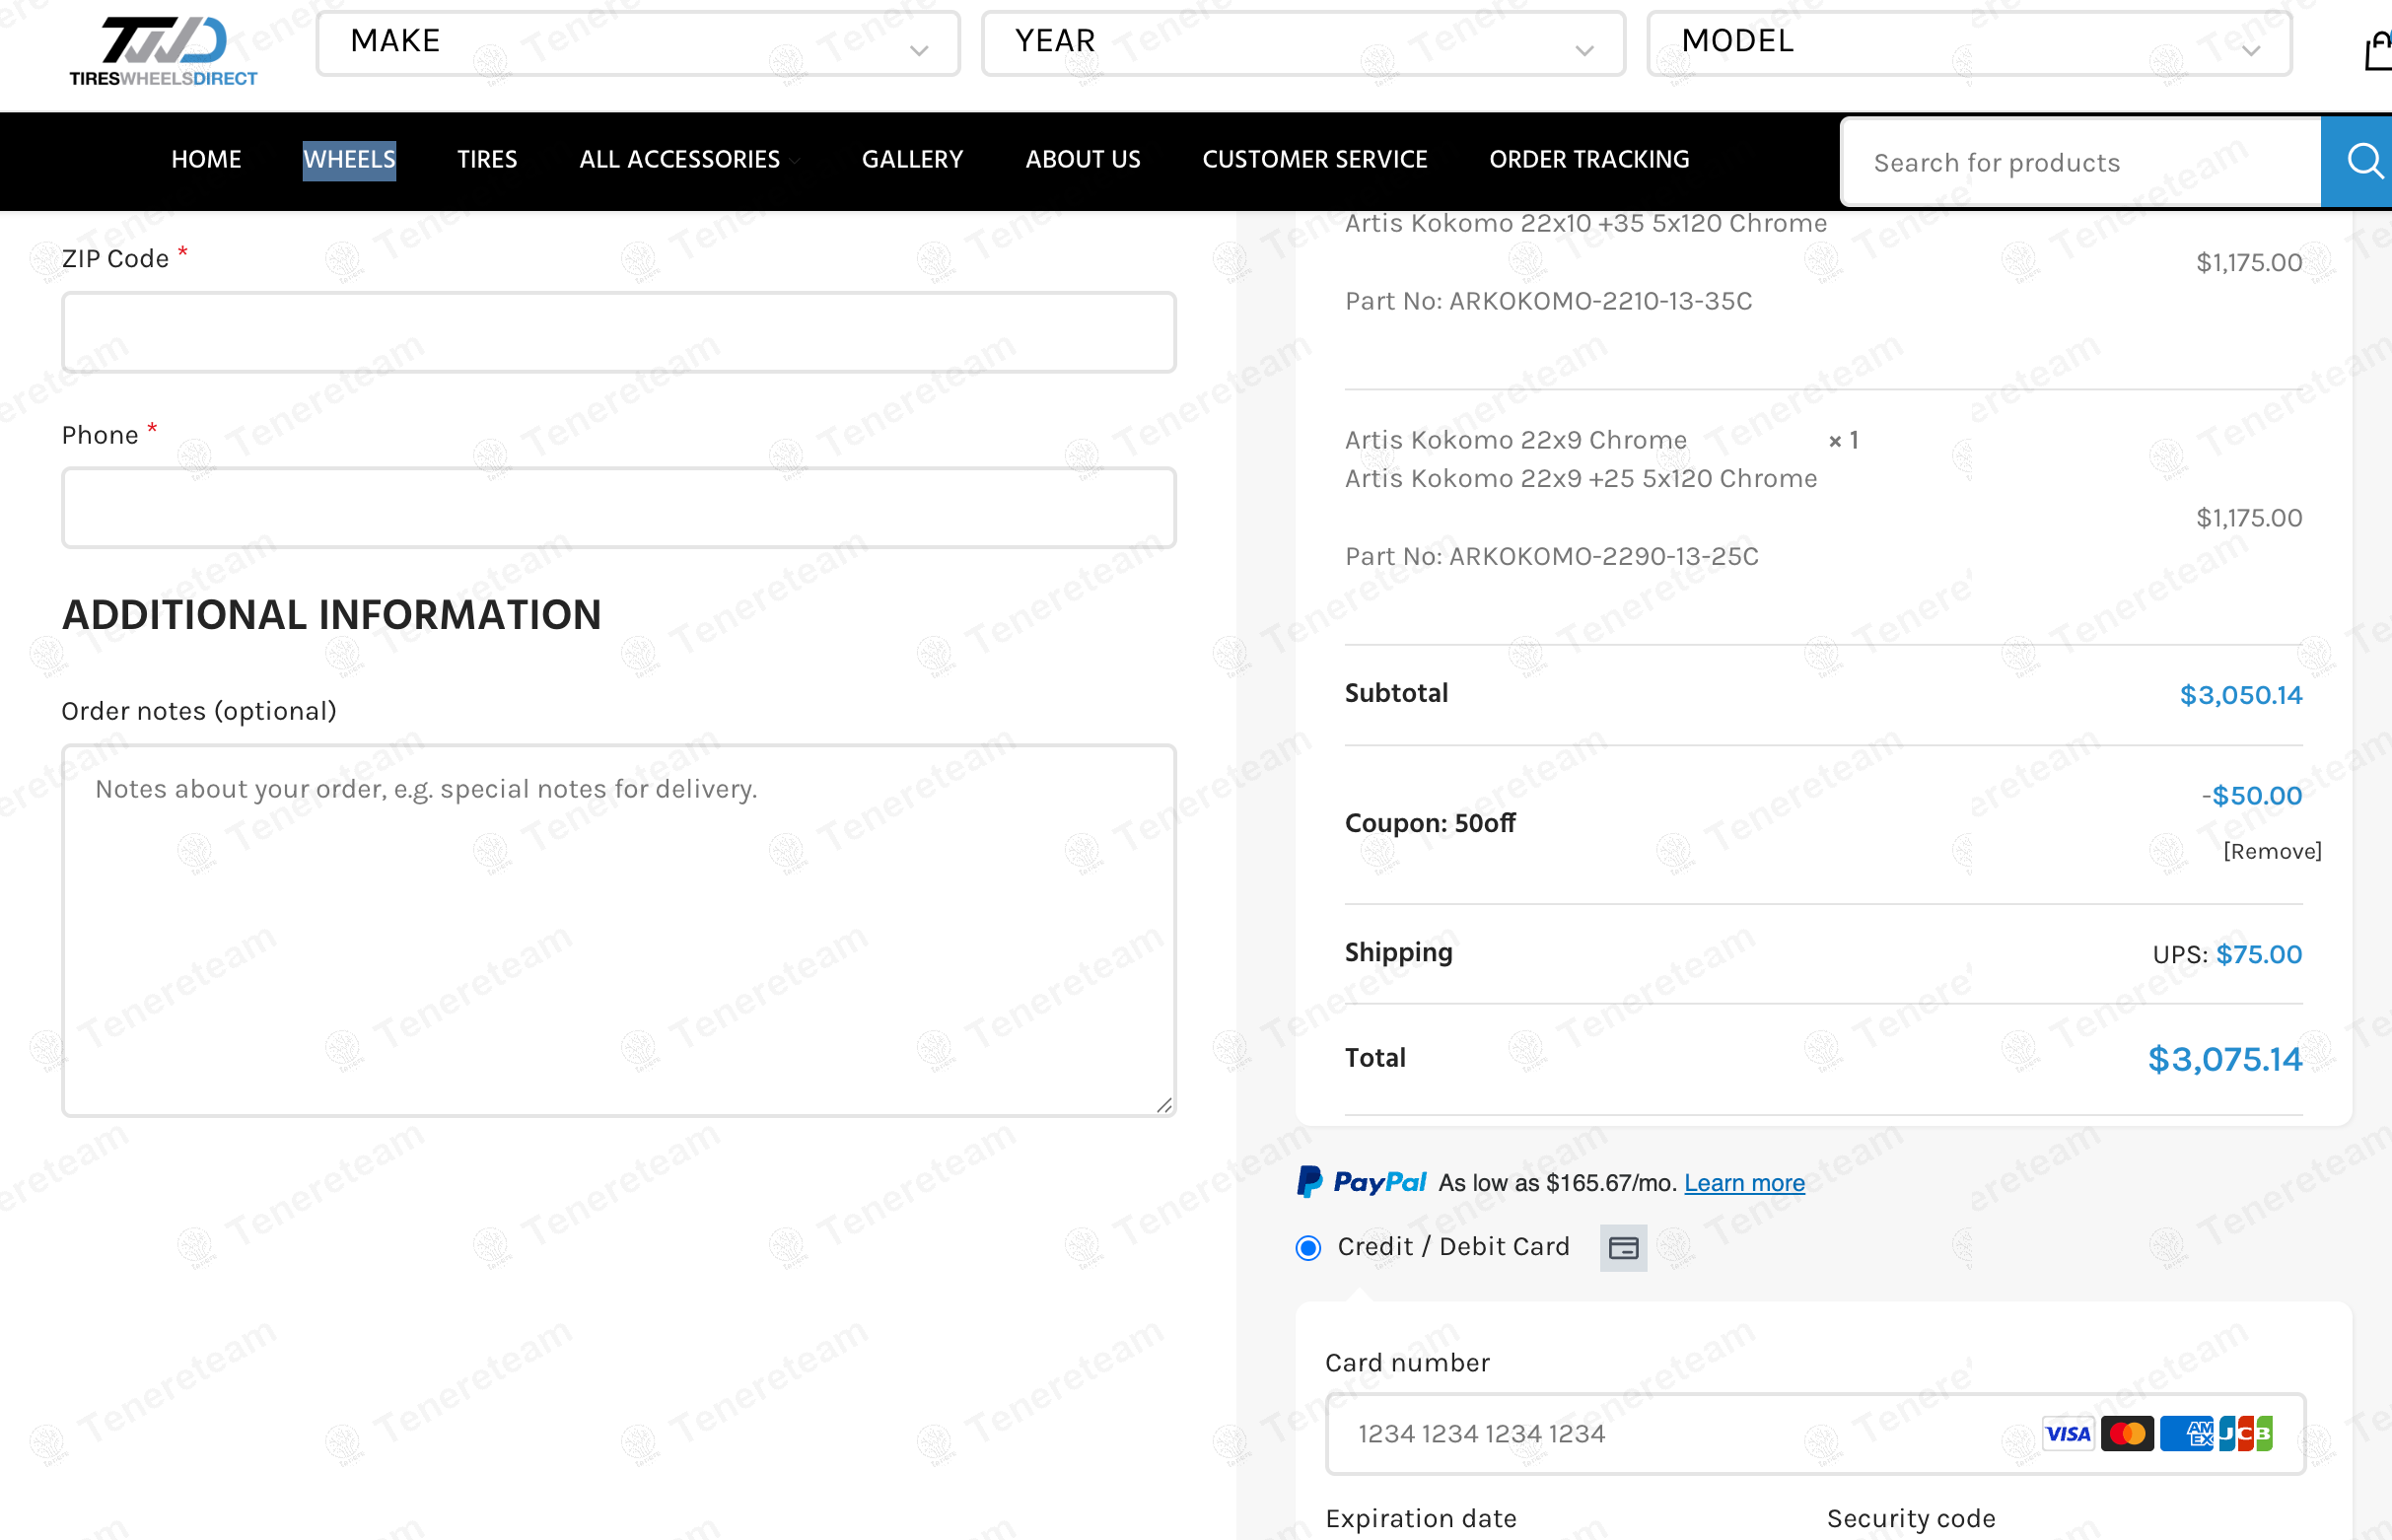Open the ALL ACCESSORIES menu
The width and height of the screenshot is (2392, 1540).
pyautogui.click(x=680, y=160)
